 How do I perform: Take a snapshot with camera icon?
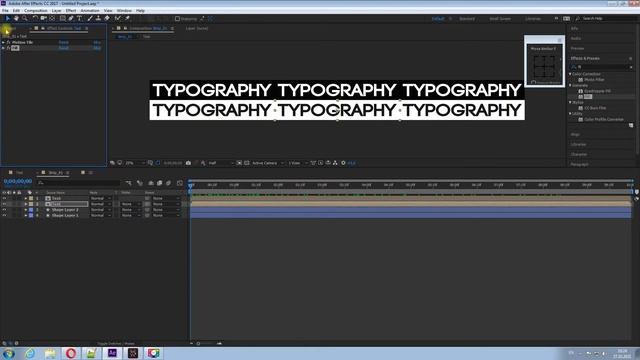pos(188,163)
